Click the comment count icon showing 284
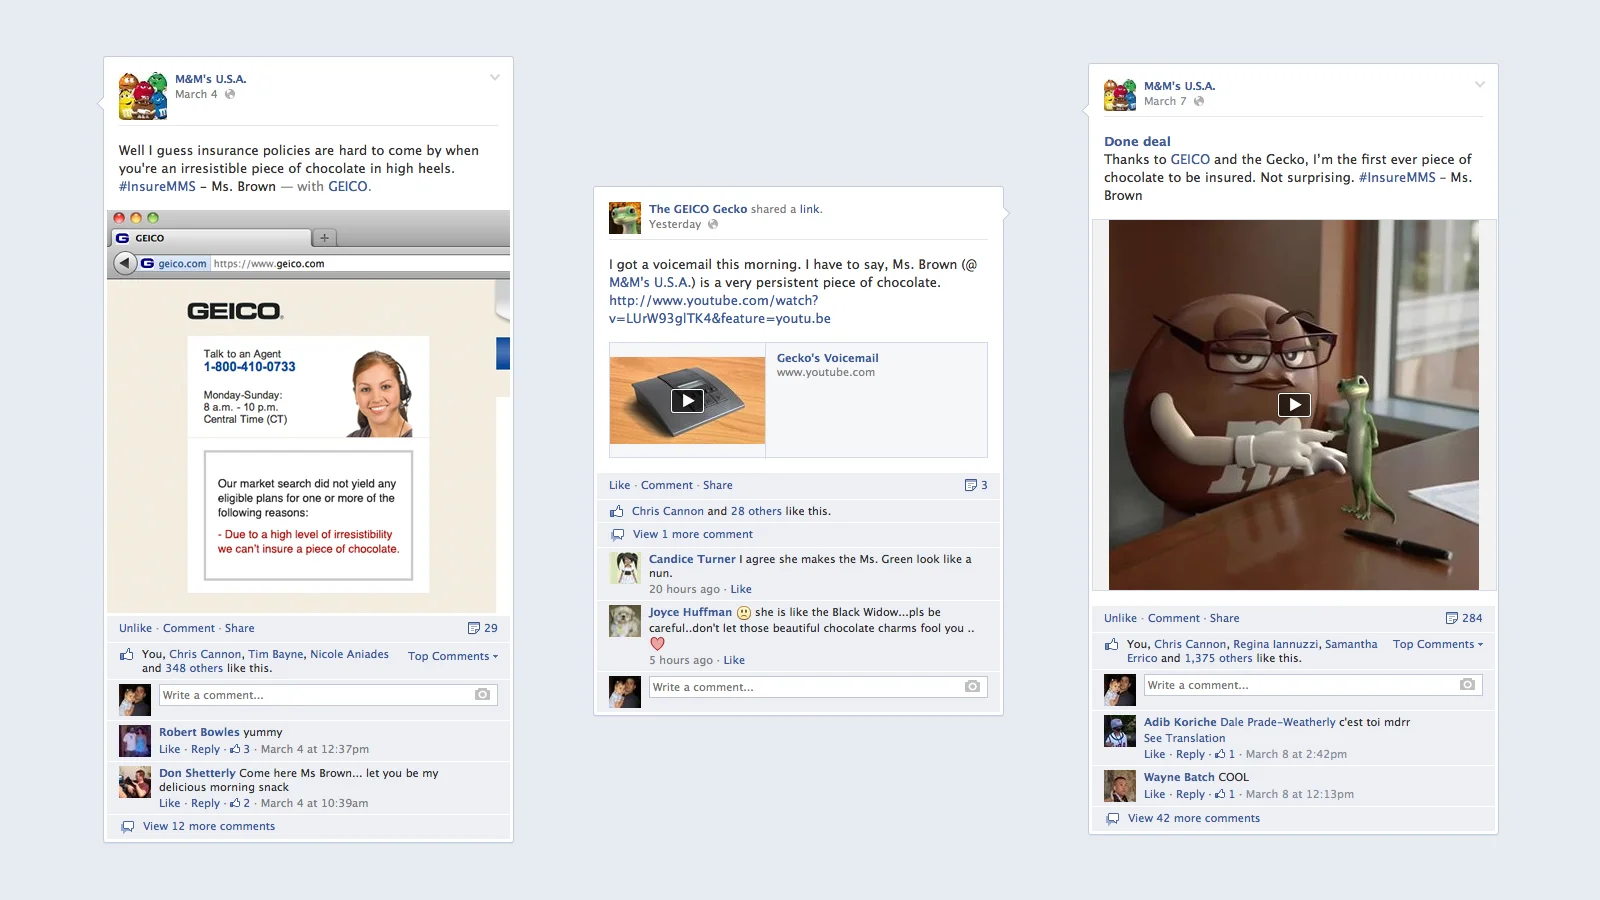The width and height of the screenshot is (1600, 900). point(1452,618)
